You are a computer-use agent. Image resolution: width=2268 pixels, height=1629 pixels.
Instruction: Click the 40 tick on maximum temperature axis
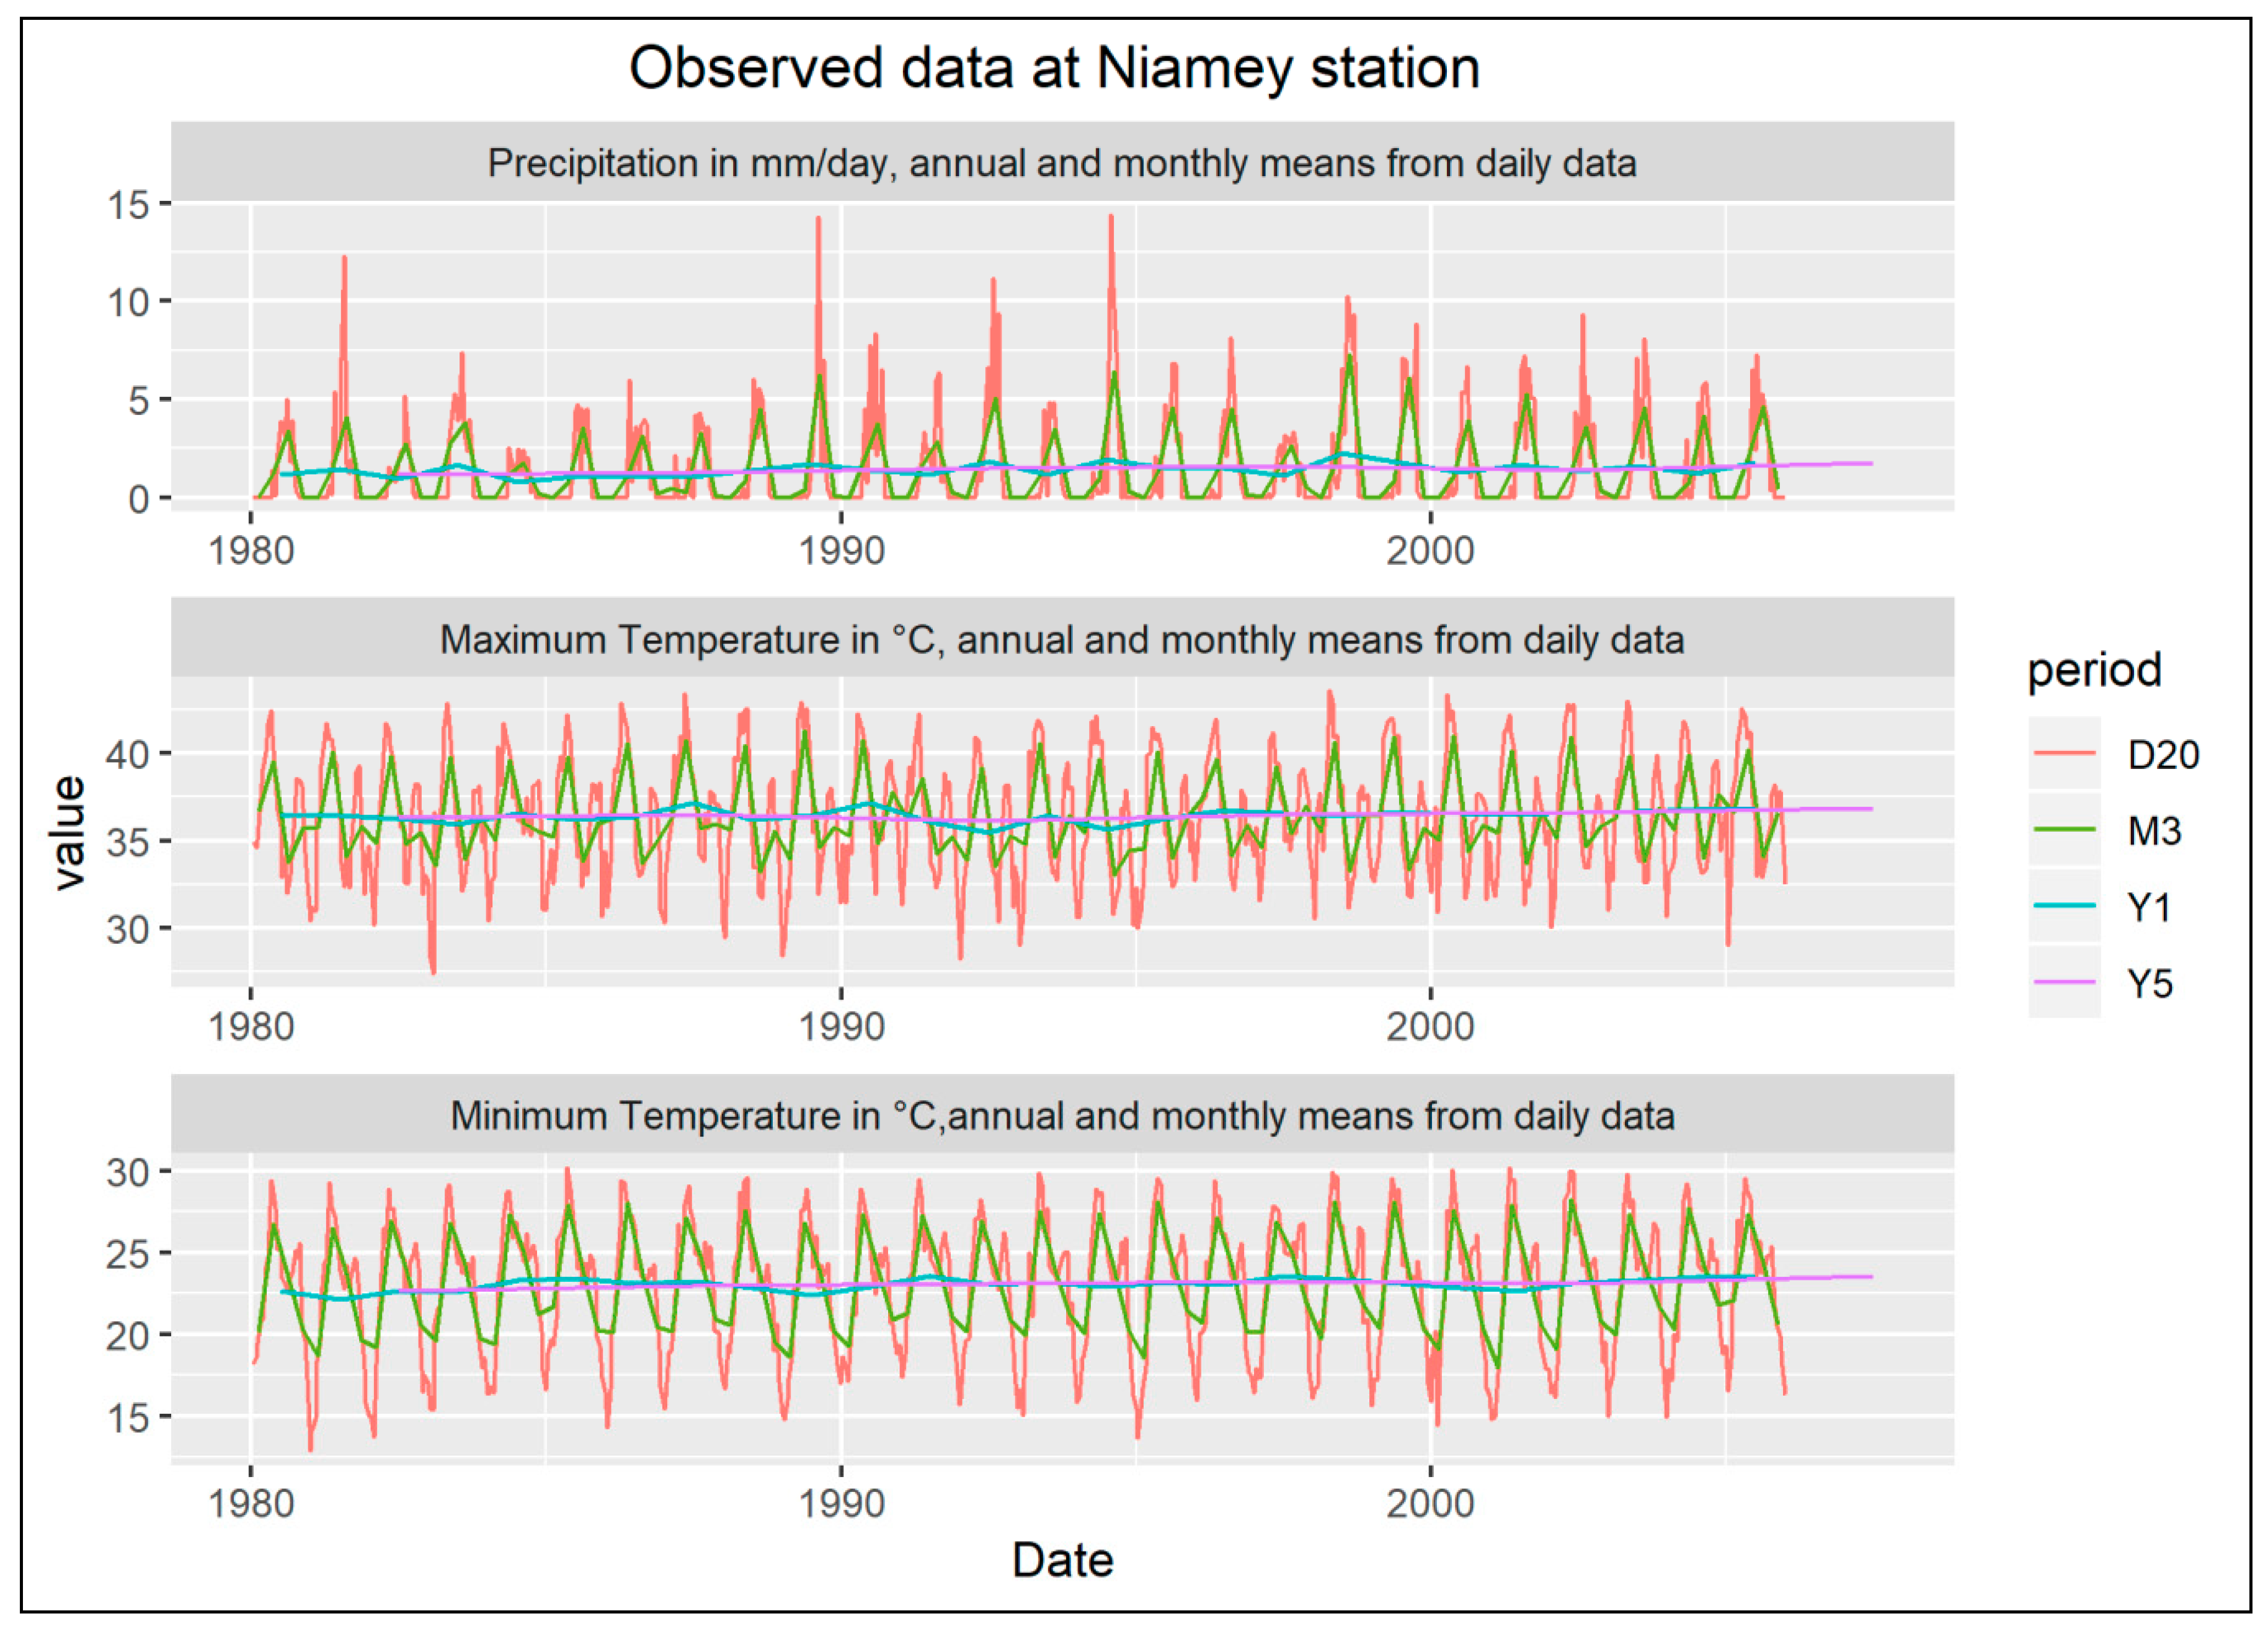[127, 753]
